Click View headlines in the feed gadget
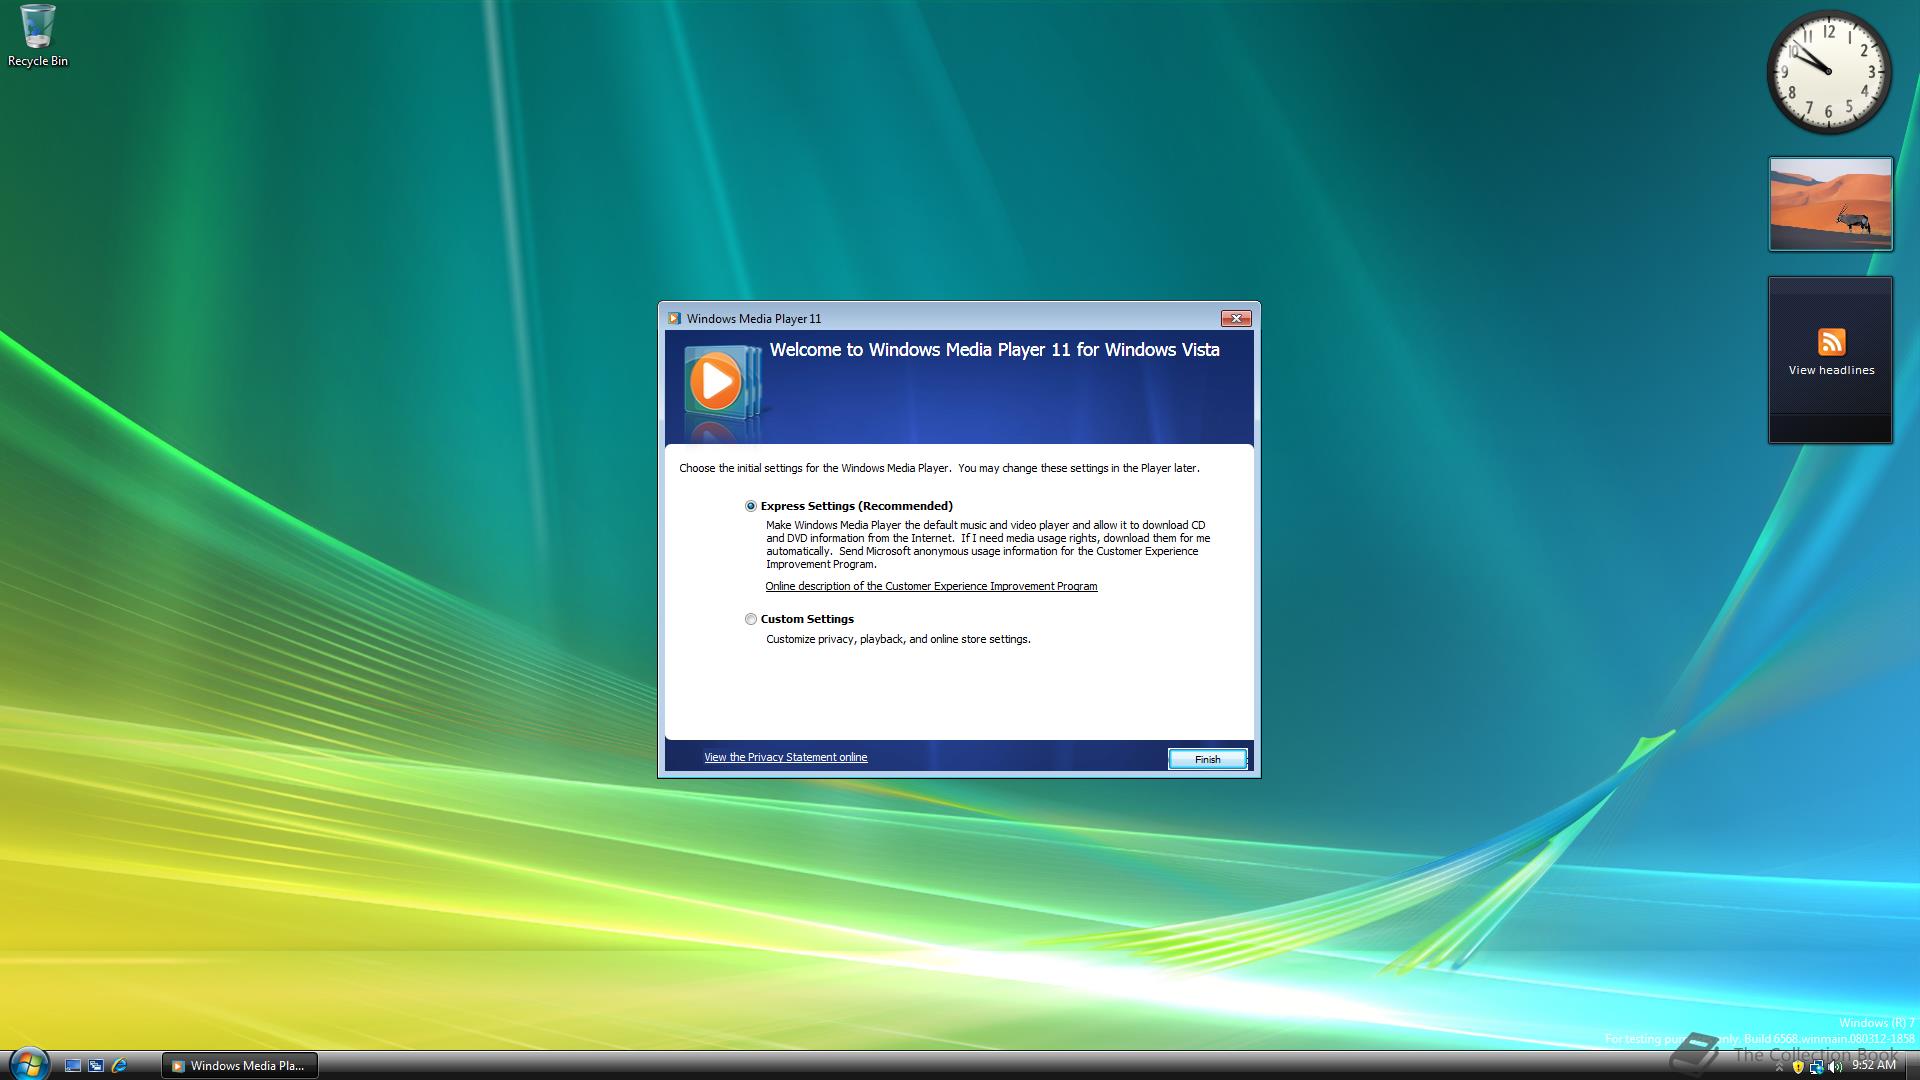 (x=1831, y=370)
